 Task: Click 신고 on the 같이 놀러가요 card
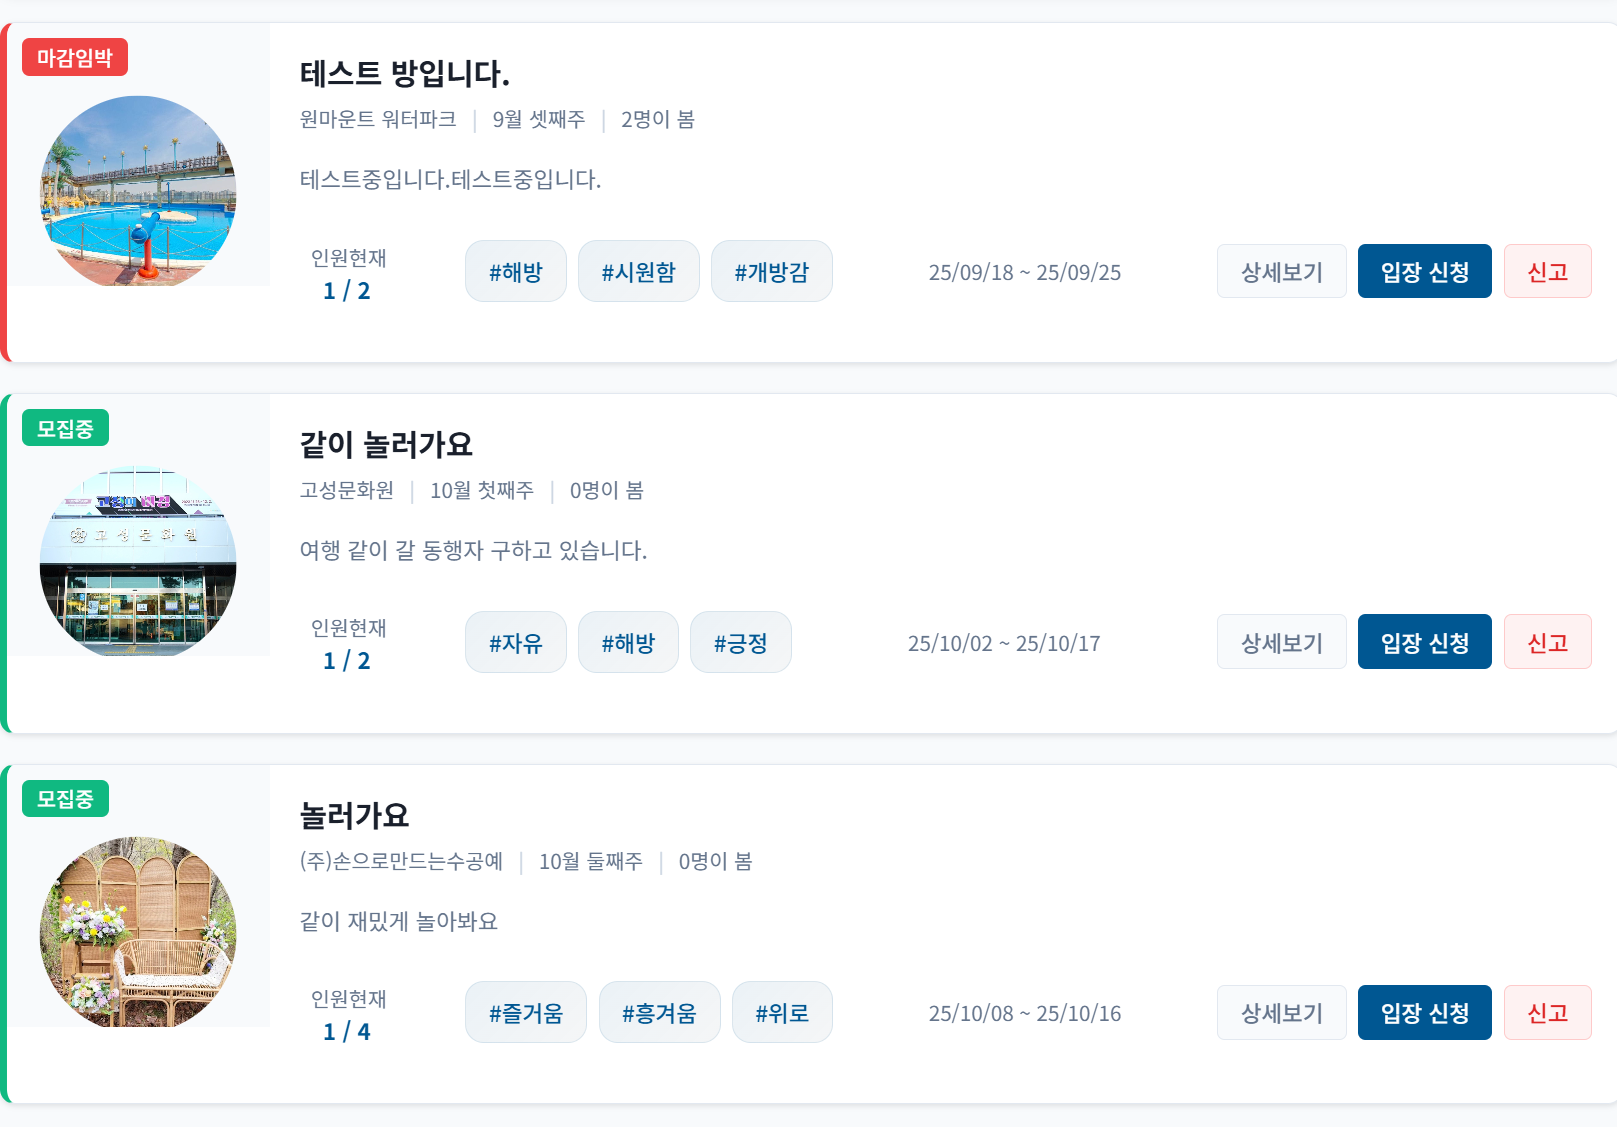[x=1548, y=642]
